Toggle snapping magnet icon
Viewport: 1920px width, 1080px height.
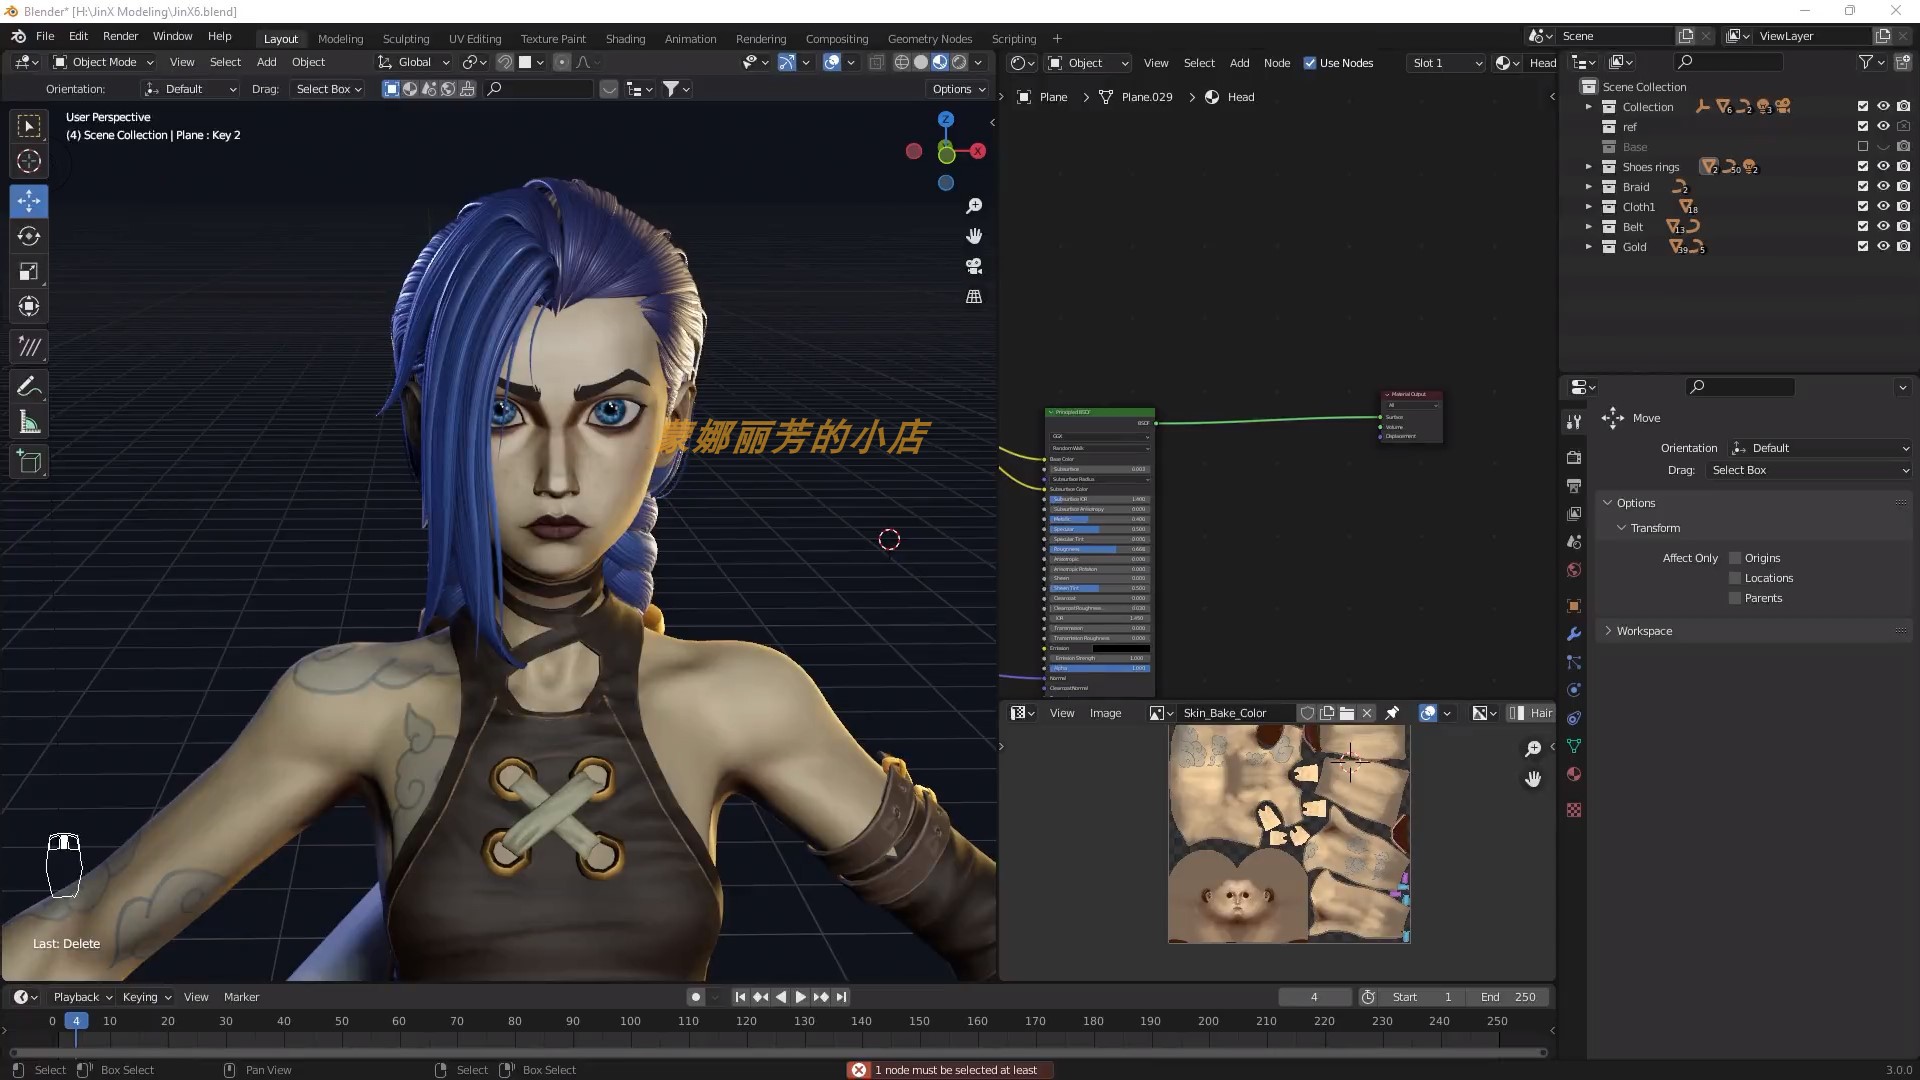coord(505,62)
